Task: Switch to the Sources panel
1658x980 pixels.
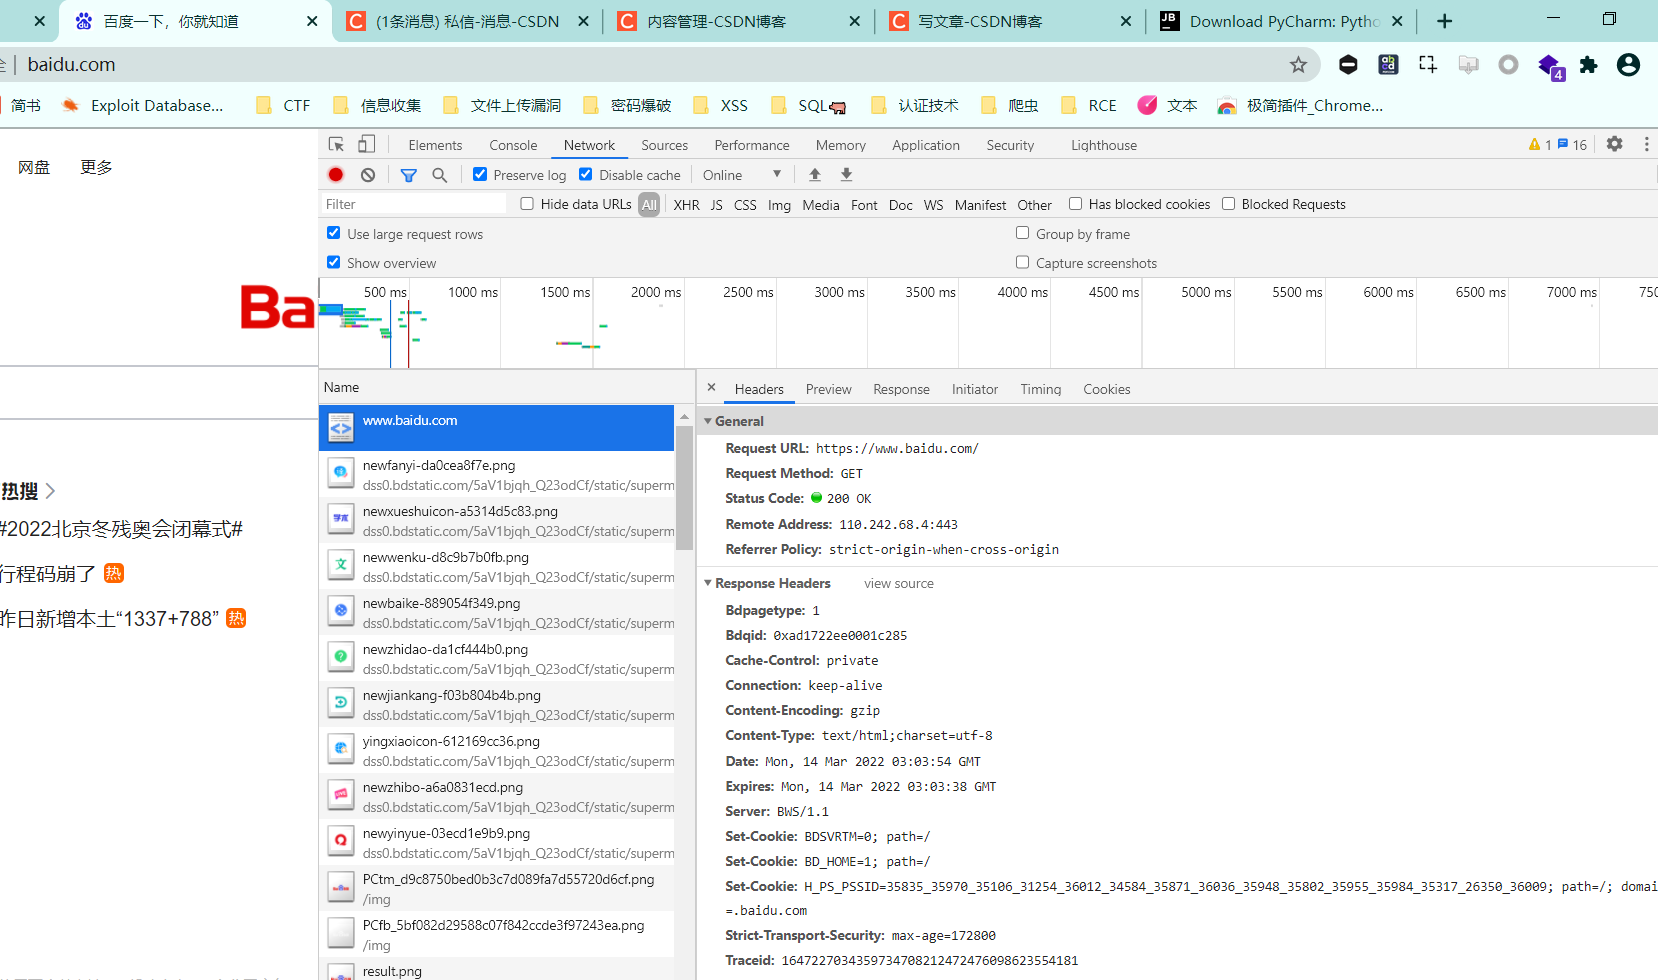Action: (664, 145)
